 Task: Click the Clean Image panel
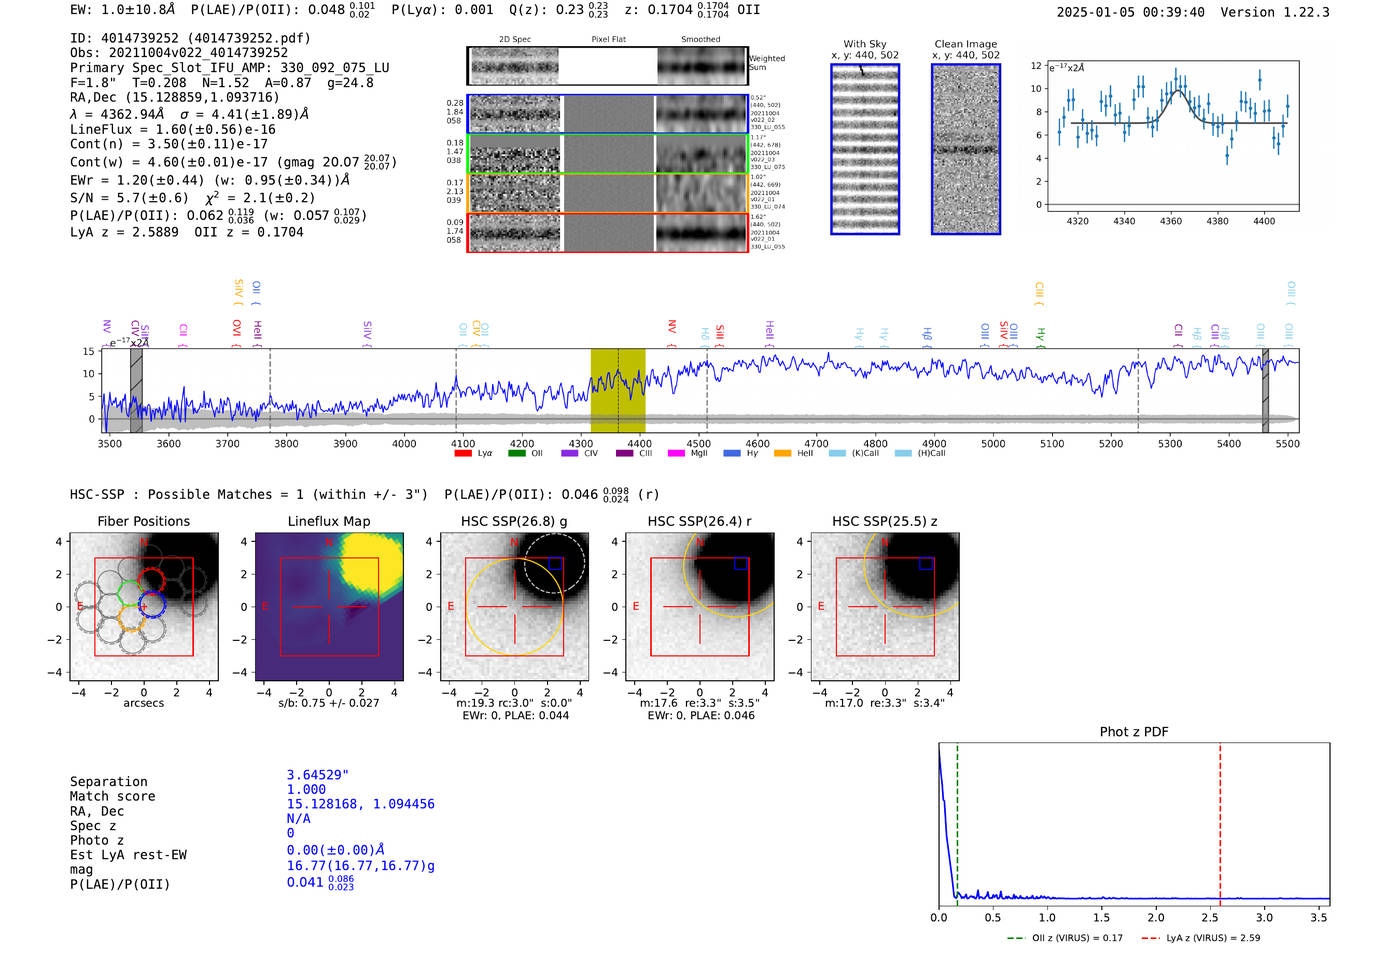pyautogui.click(x=966, y=149)
